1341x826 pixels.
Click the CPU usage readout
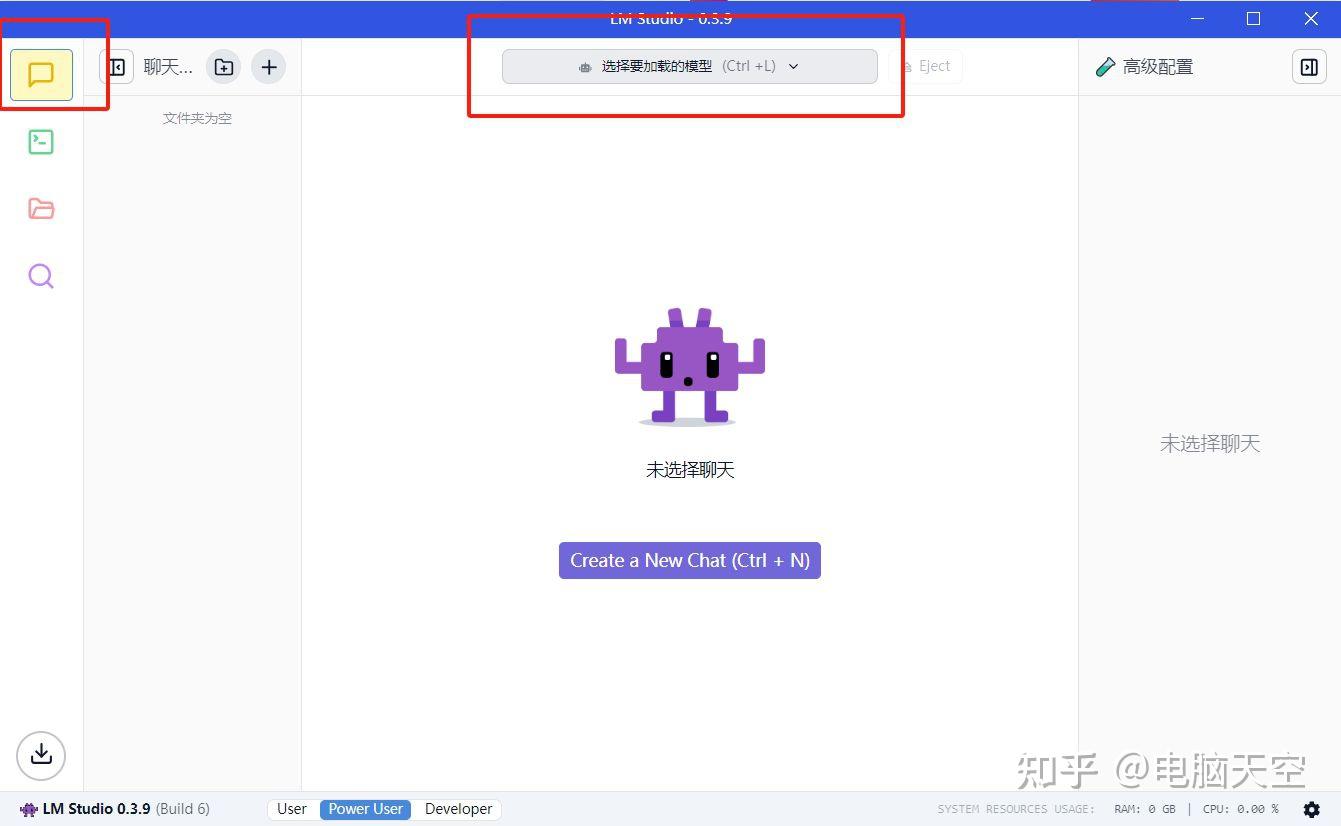tap(1241, 809)
